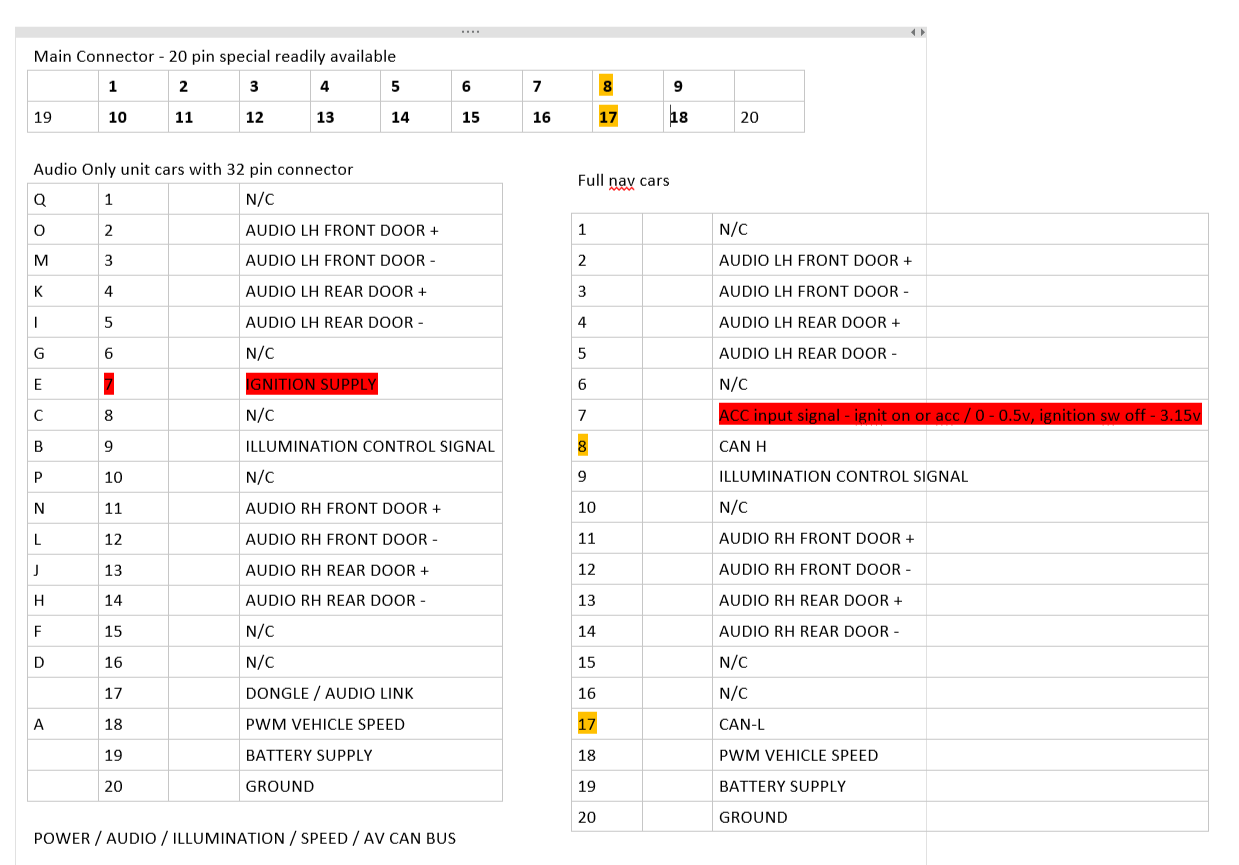Click the POWER / AUDIO / ILLUMINATION footer line

244,838
